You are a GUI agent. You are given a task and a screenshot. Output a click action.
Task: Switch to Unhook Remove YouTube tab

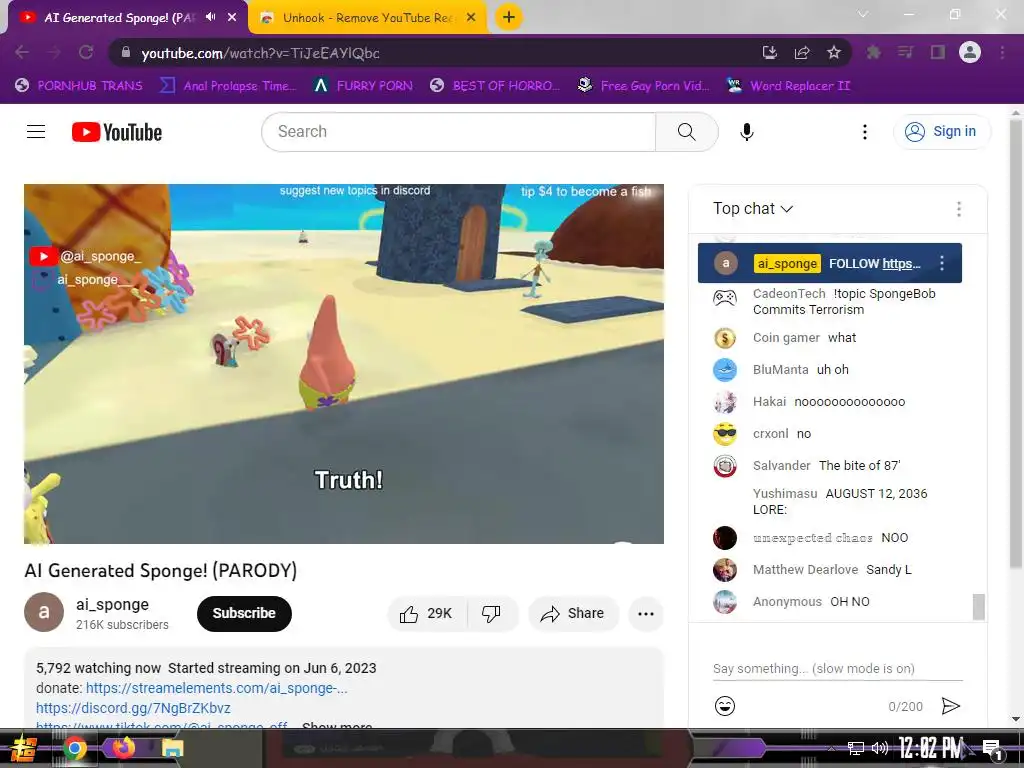366,18
